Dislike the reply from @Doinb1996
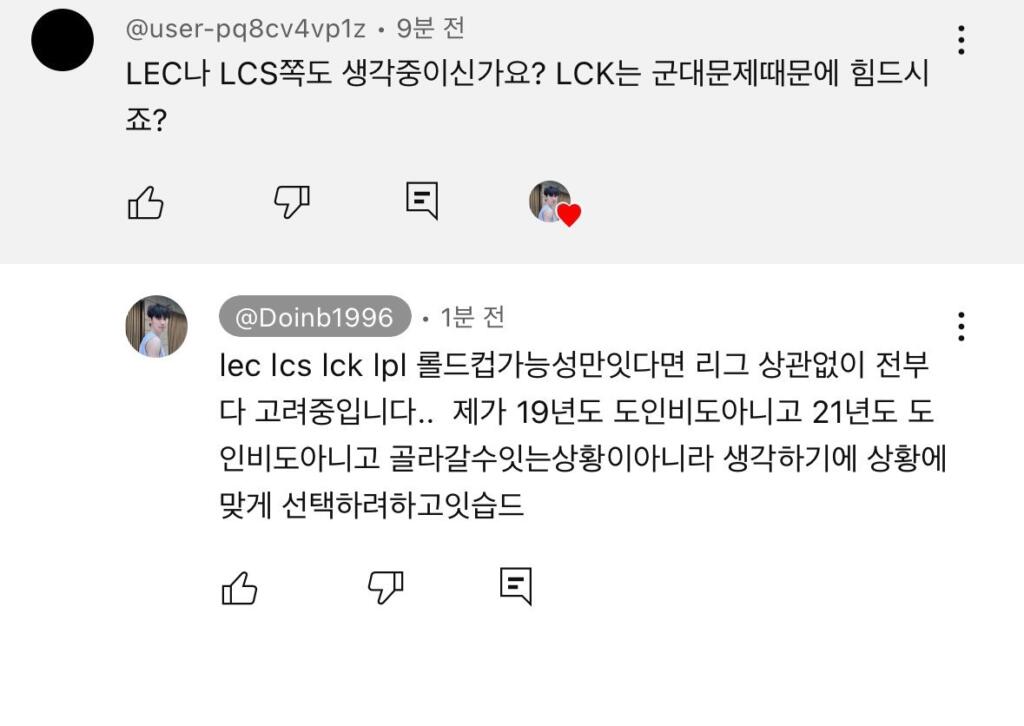 point(385,587)
